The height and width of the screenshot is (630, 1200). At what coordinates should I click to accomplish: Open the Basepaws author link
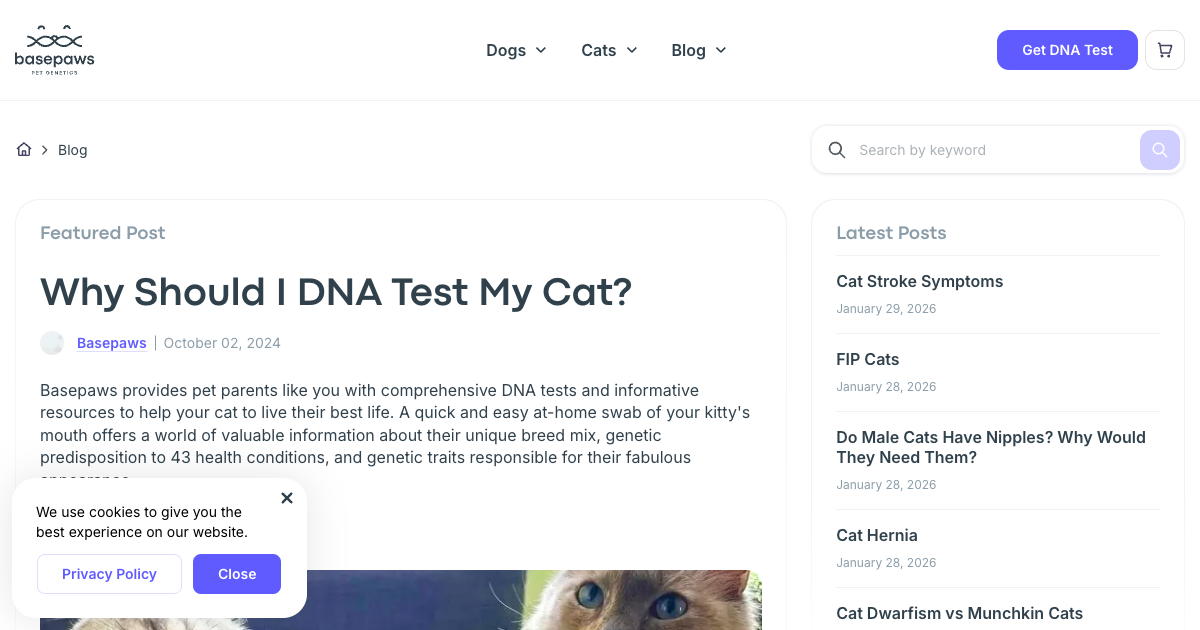click(112, 343)
